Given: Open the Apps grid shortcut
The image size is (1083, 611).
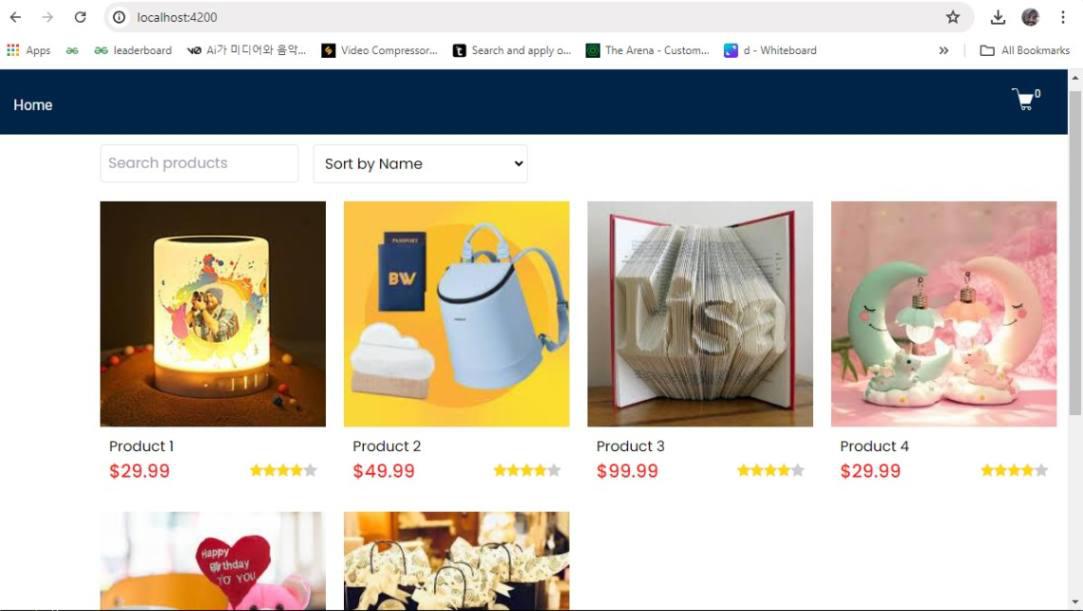Looking at the screenshot, I should pos(28,50).
